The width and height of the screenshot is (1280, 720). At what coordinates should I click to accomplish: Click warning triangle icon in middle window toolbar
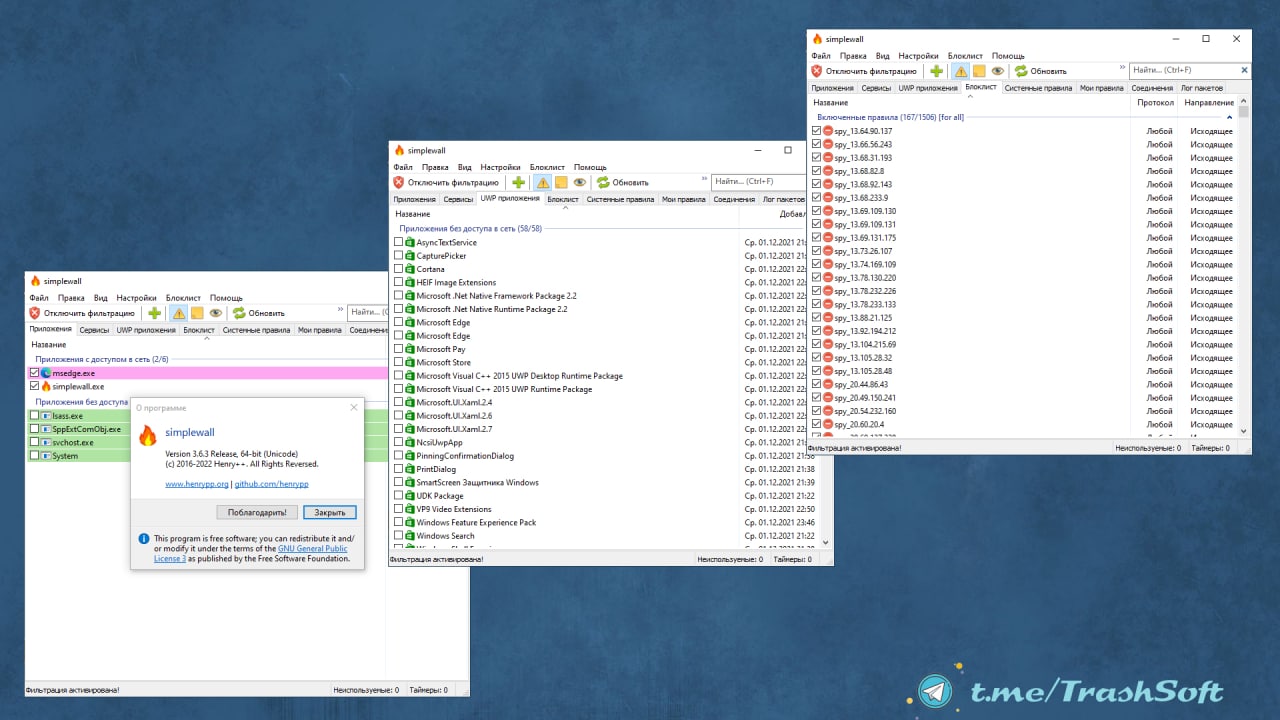coord(542,182)
